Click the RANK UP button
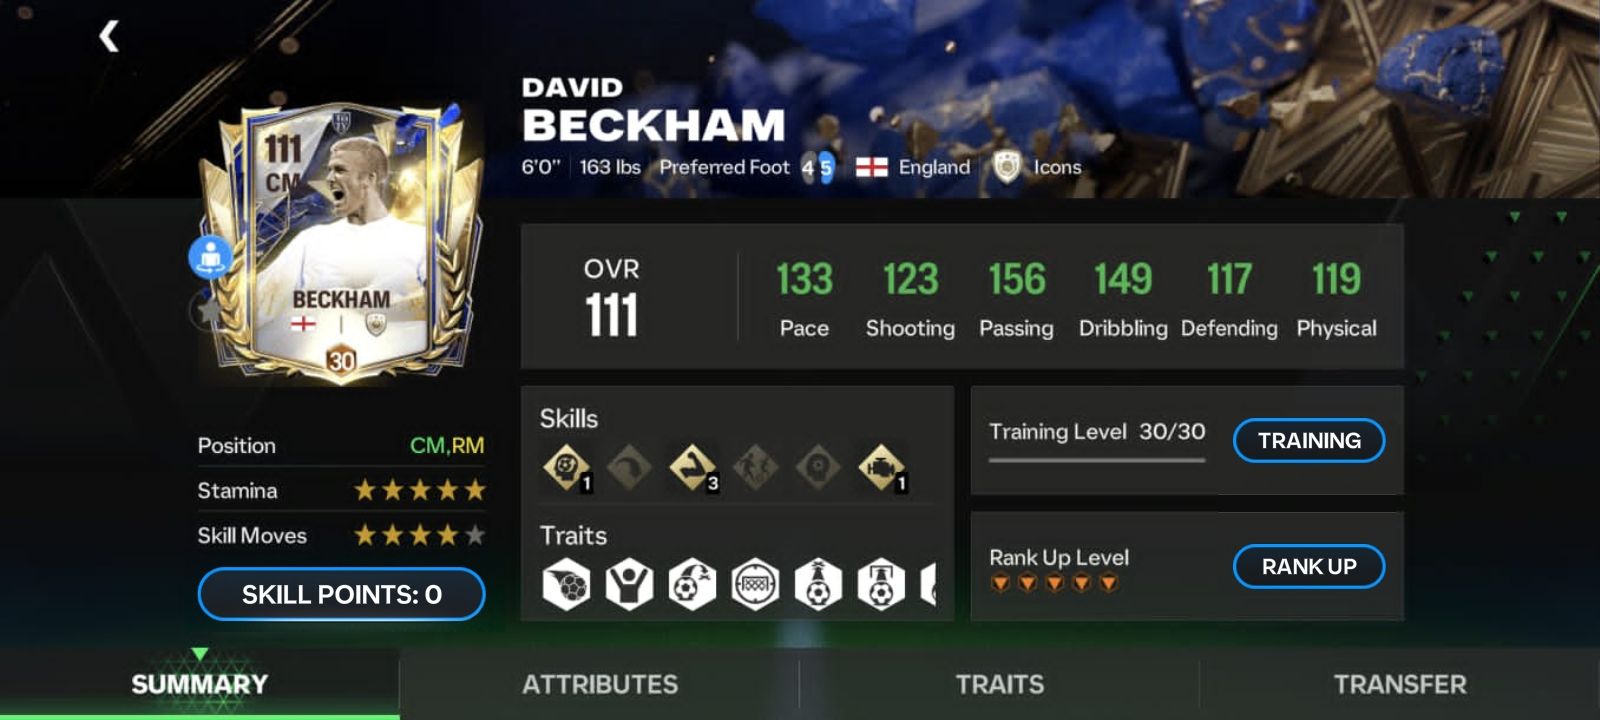Viewport: 1600px width, 720px height. [1309, 566]
